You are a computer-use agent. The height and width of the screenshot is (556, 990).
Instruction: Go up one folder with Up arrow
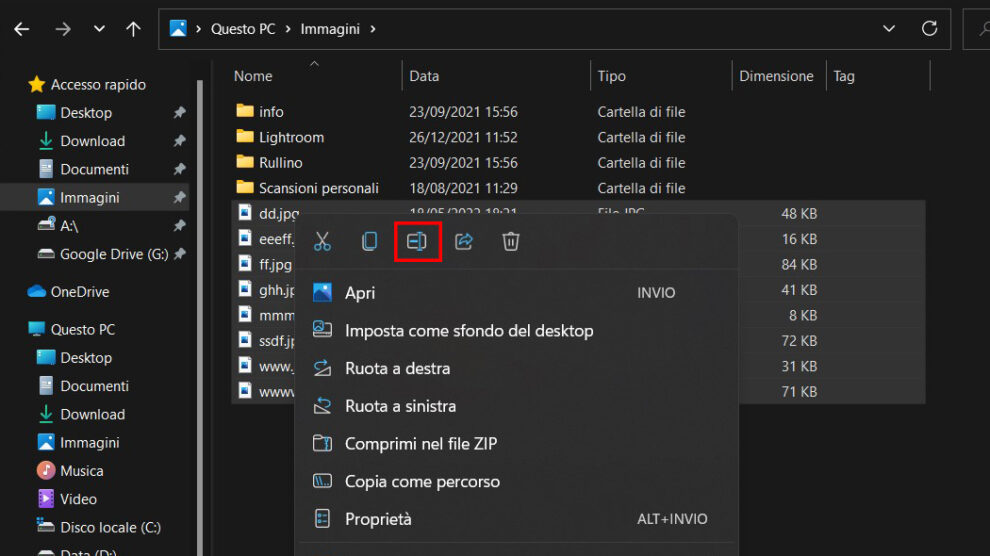pyautogui.click(x=133, y=29)
